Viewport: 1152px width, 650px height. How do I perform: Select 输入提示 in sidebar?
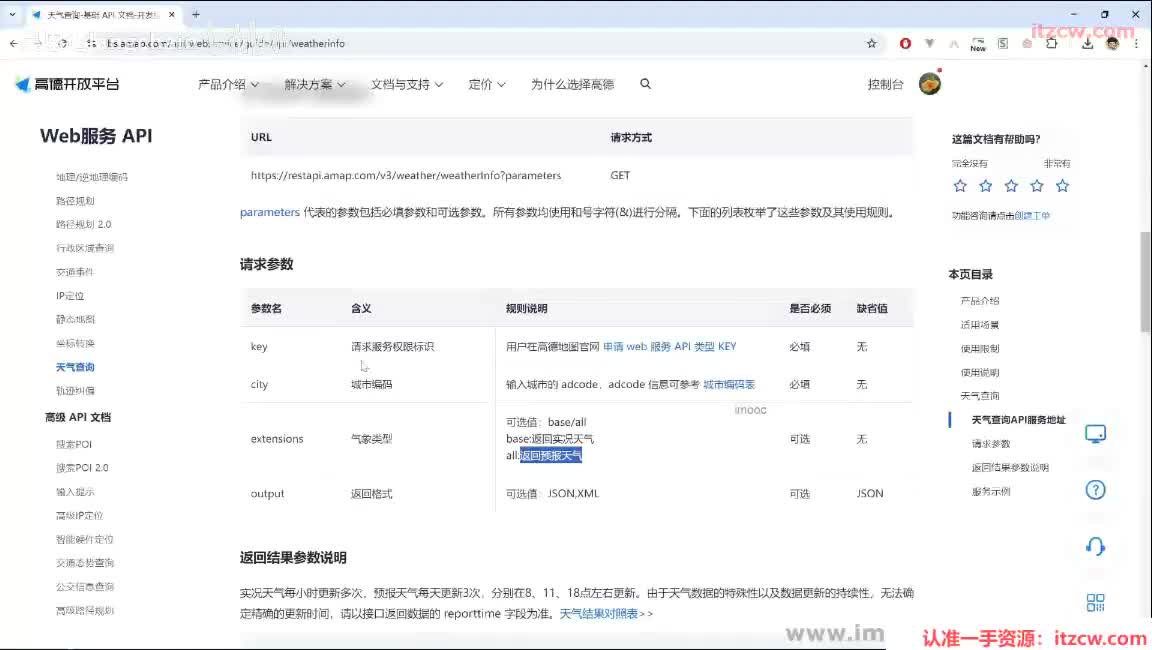pos(75,492)
